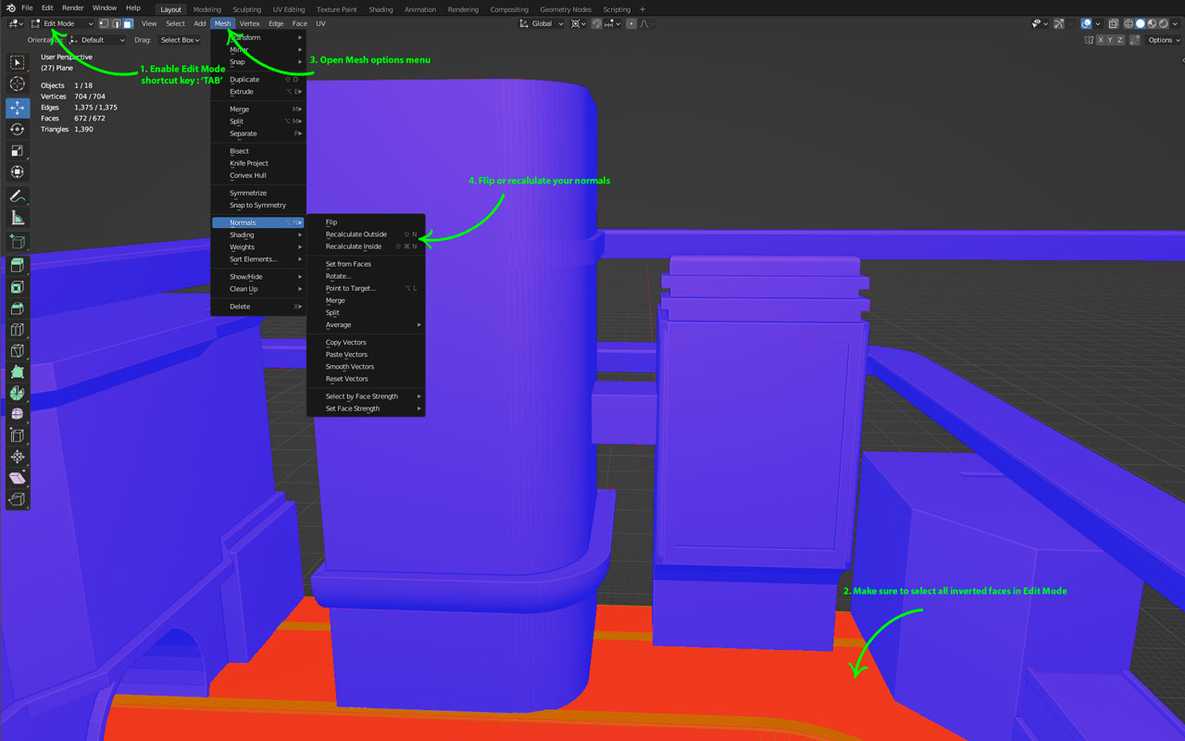This screenshot has width=1185, height=741.
Task: Click the Blender logo icon
Action: point(10,8)
